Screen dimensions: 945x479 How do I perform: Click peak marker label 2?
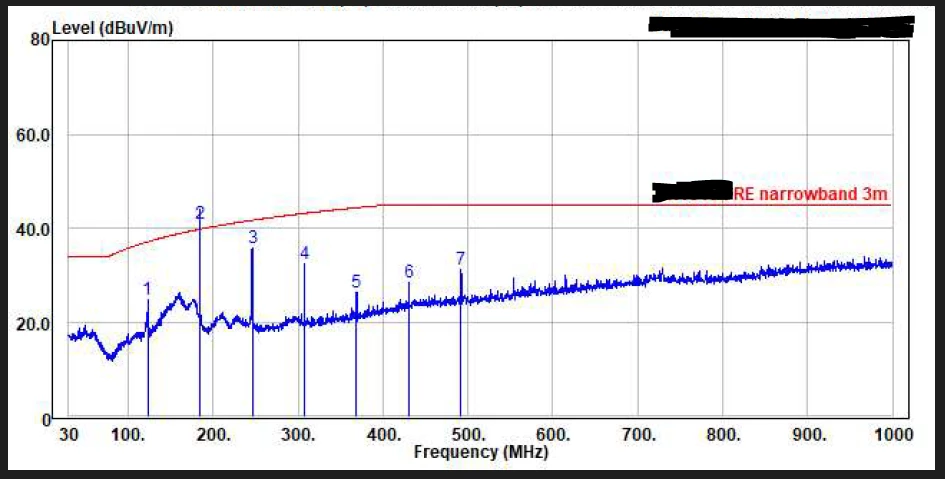(200, 213)
